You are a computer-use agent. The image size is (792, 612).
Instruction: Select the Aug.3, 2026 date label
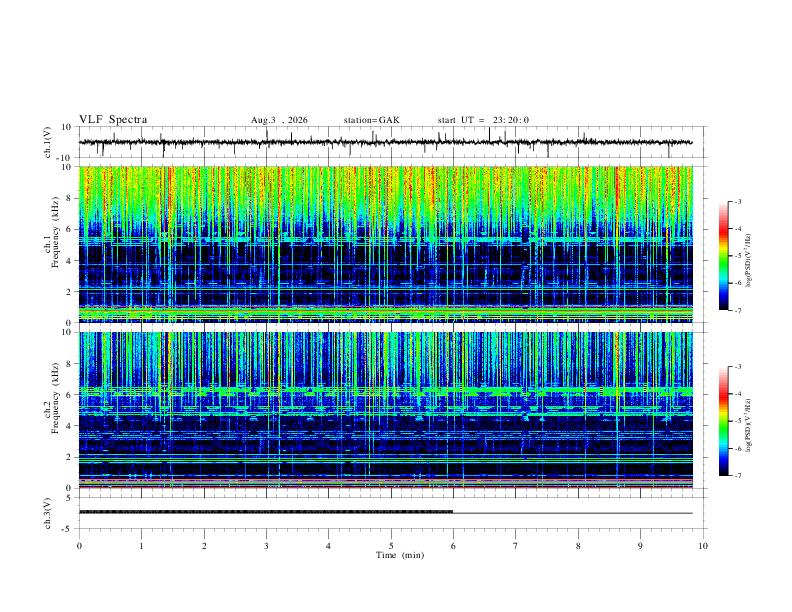[279, 120]
